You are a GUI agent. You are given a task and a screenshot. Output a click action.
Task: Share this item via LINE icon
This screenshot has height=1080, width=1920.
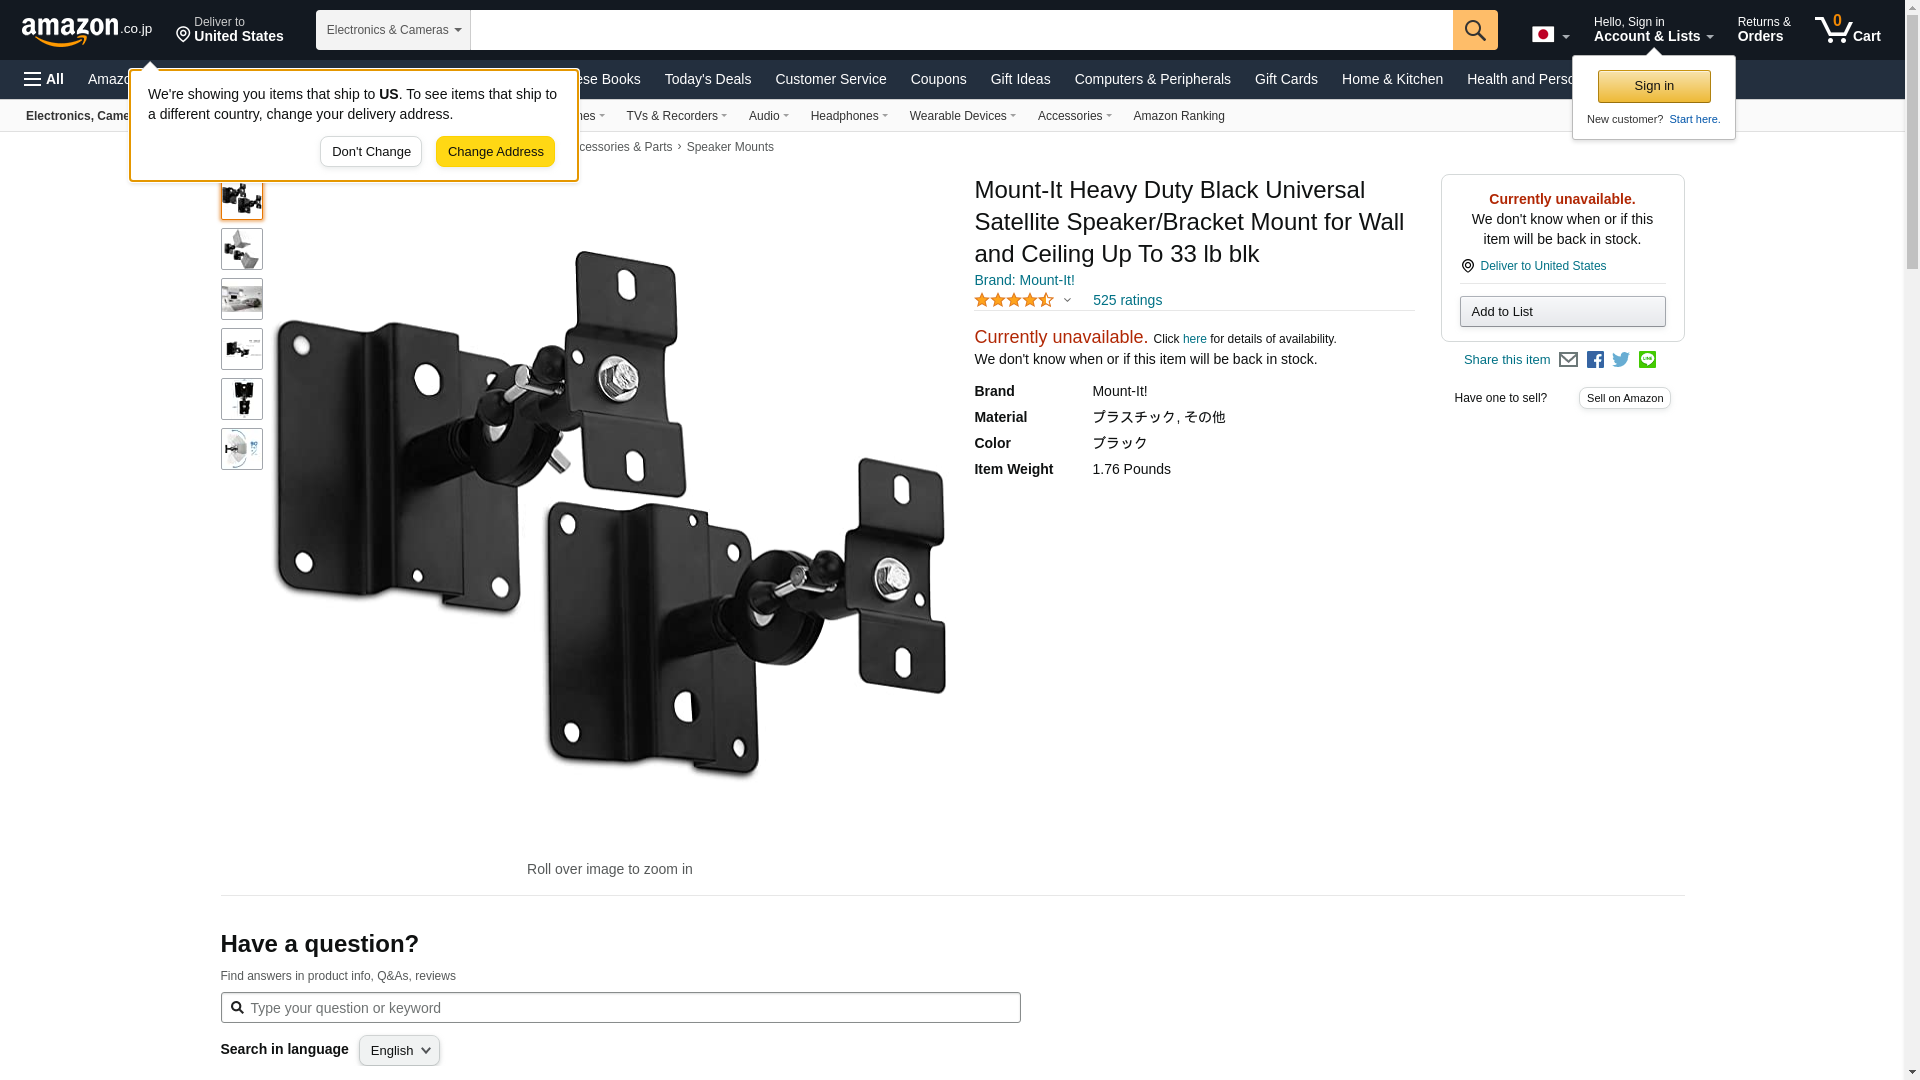pos(1647,360)
